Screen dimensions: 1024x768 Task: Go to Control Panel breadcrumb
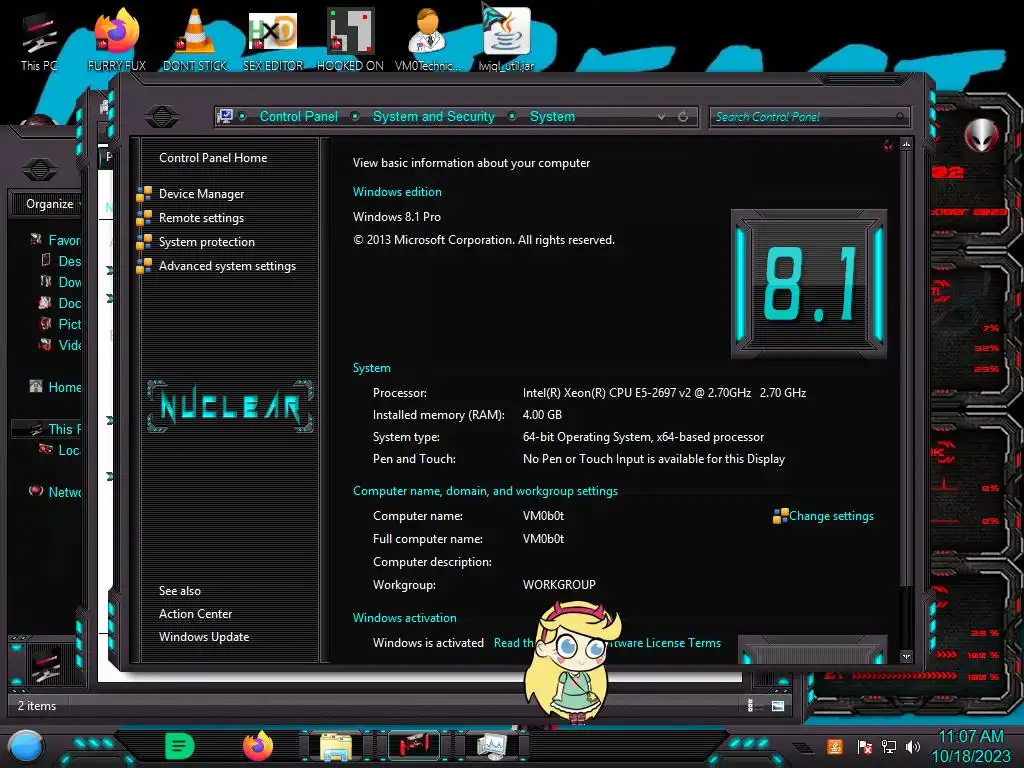click(298, 116)
